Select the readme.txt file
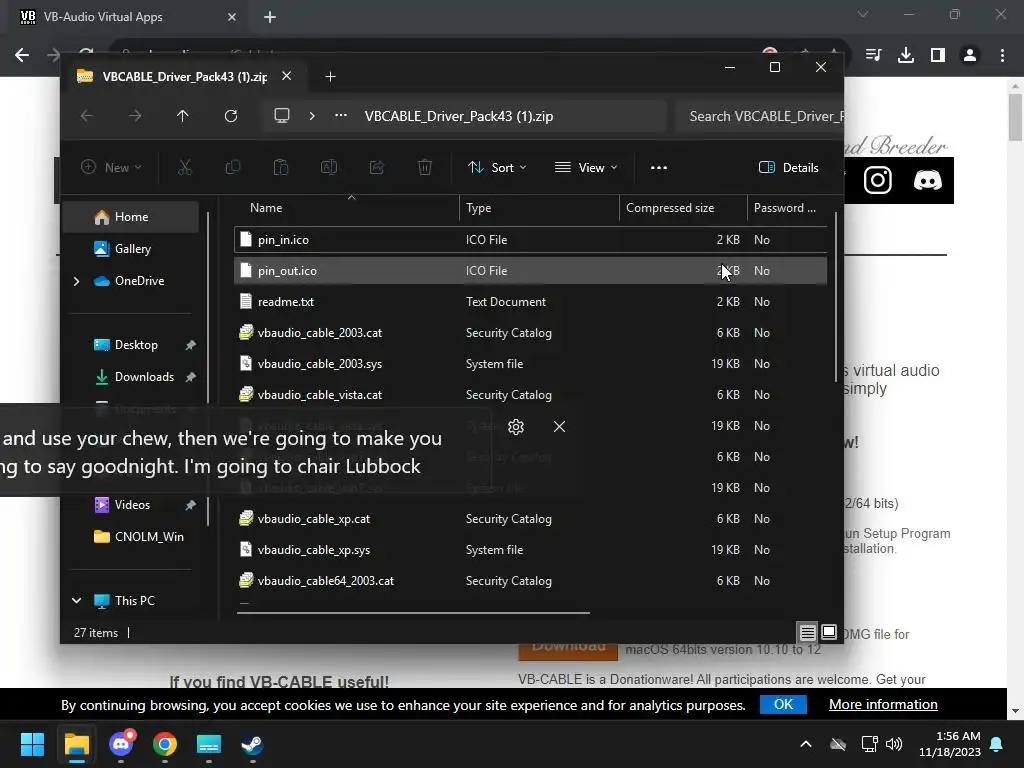The height and width of the screenshot is (768, 1024). click(530, 302)
